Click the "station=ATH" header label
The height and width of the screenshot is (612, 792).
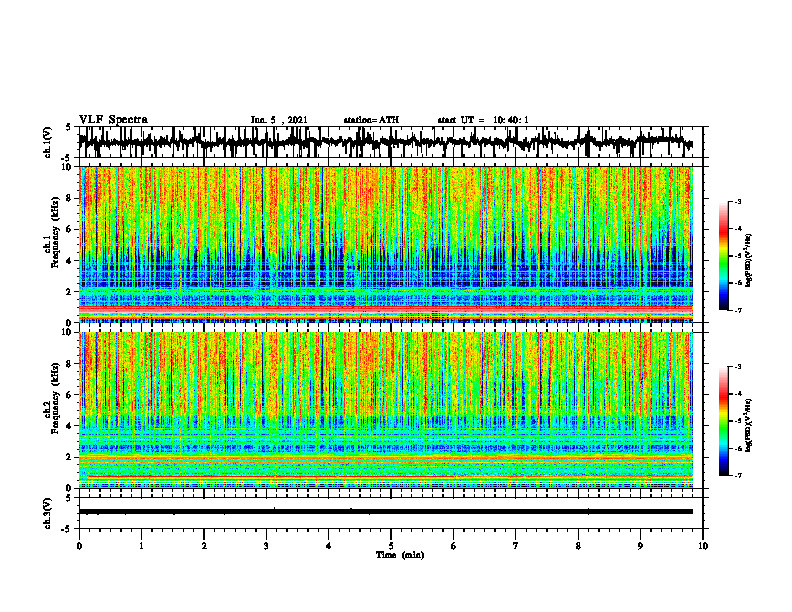coord(371,120)
